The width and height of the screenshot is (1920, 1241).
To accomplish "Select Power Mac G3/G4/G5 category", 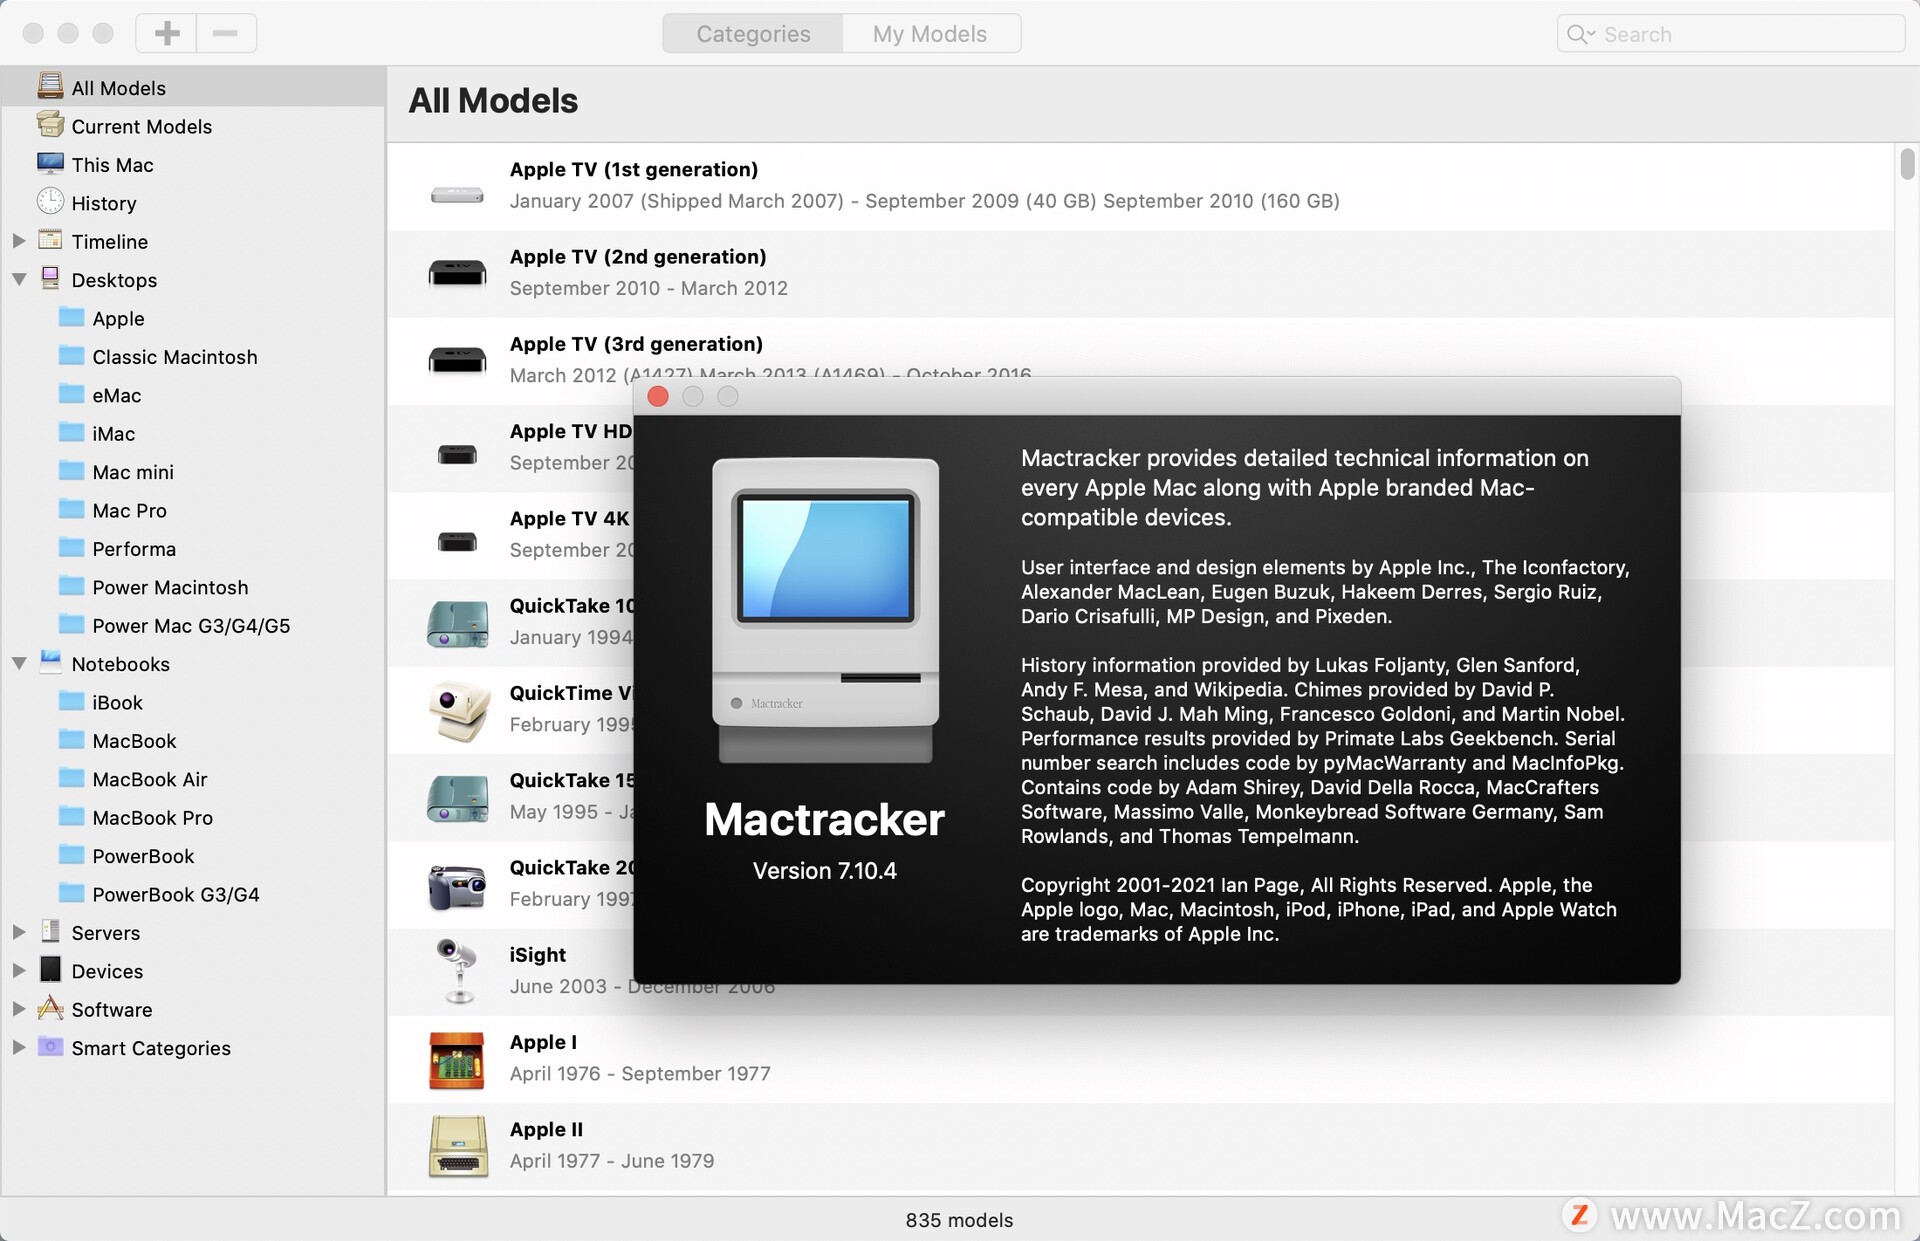I will [191, 625].
